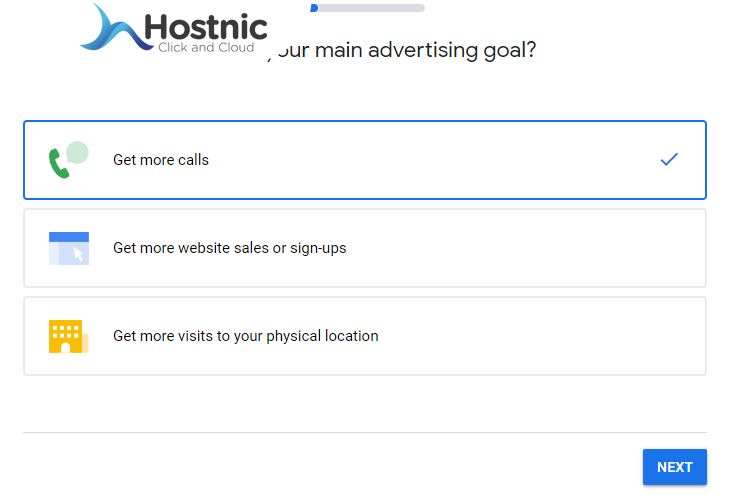Click the NEXT button
This screenshot has width=729, height=500.
[675, 467]
